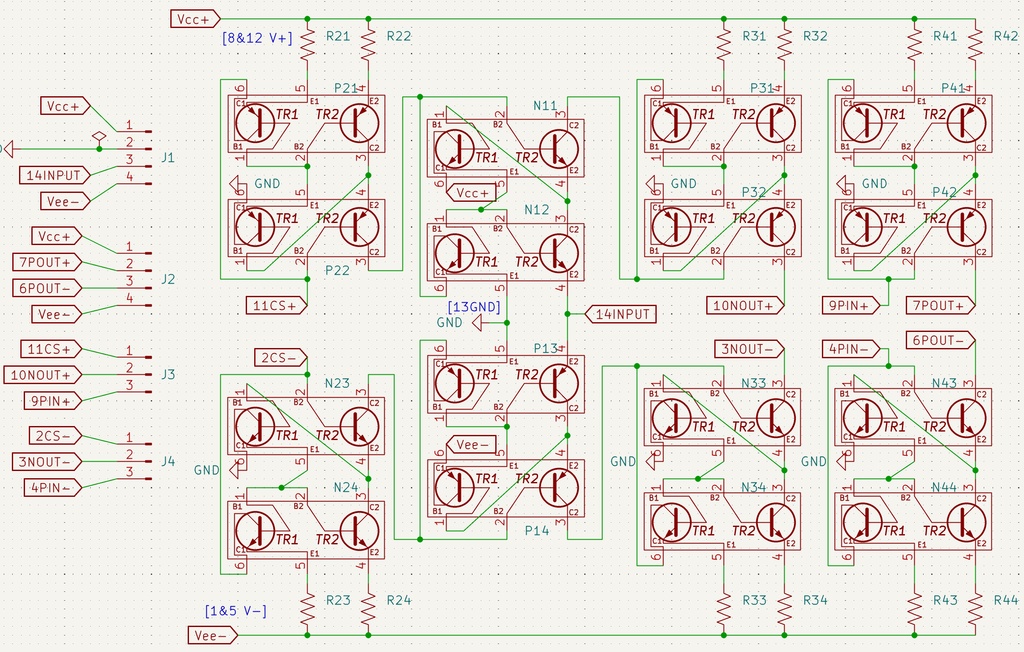Viewport: 1024px width, 652px height.
Task: Select the 6POUT- label wired to J2
Action: coord(47,288)
